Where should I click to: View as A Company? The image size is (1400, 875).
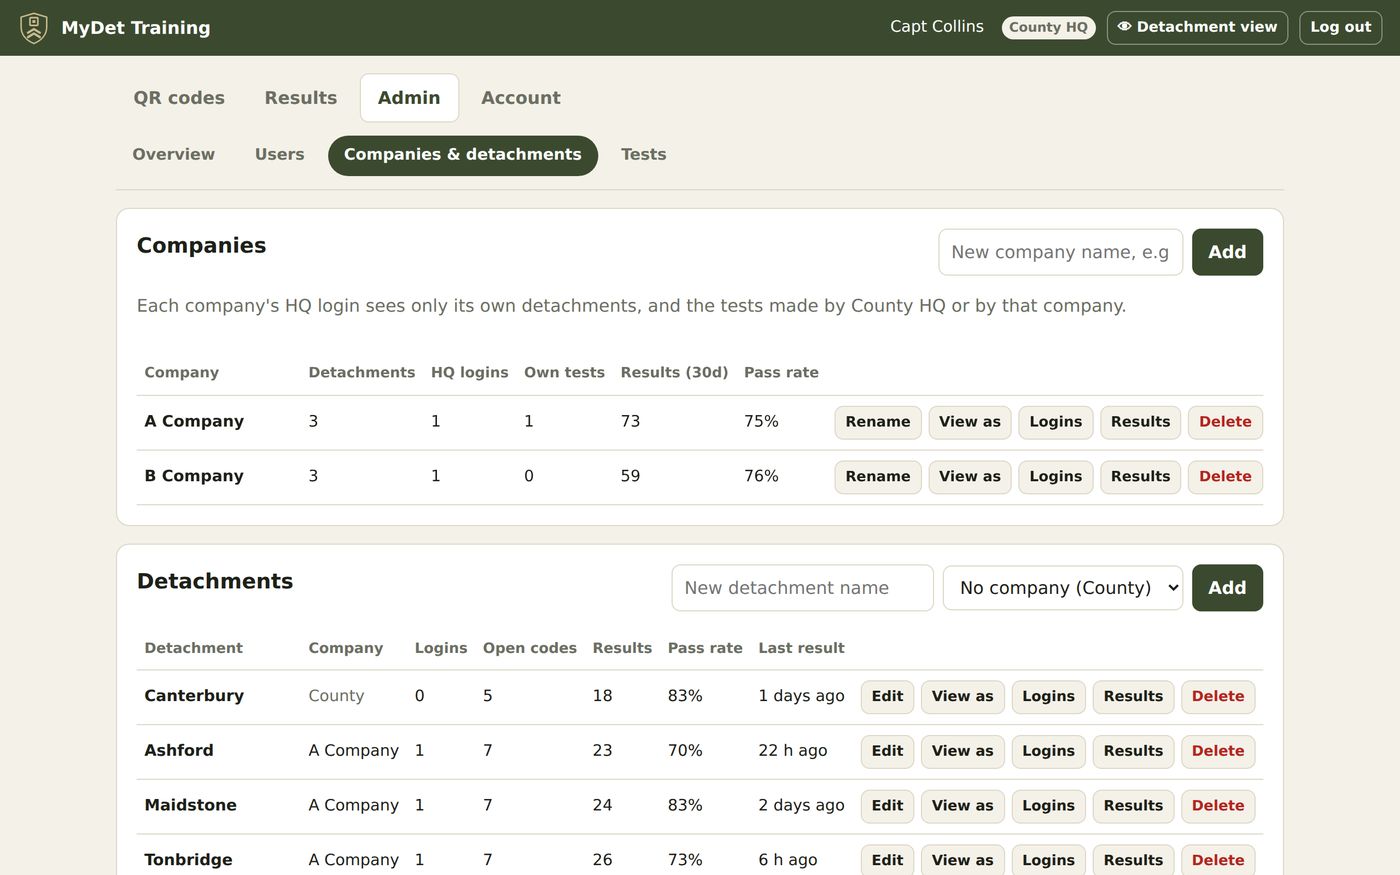pyautogui.click(x=970, y=422)
